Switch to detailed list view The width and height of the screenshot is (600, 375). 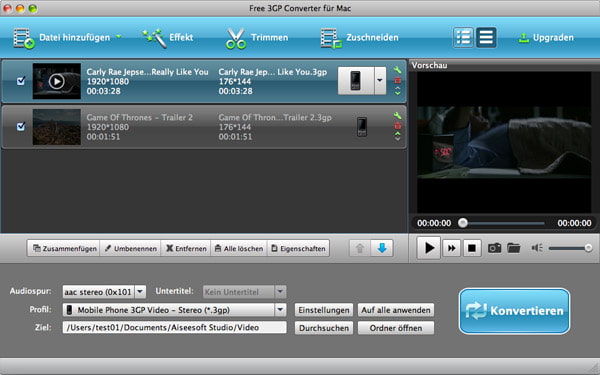coord(463,38)
